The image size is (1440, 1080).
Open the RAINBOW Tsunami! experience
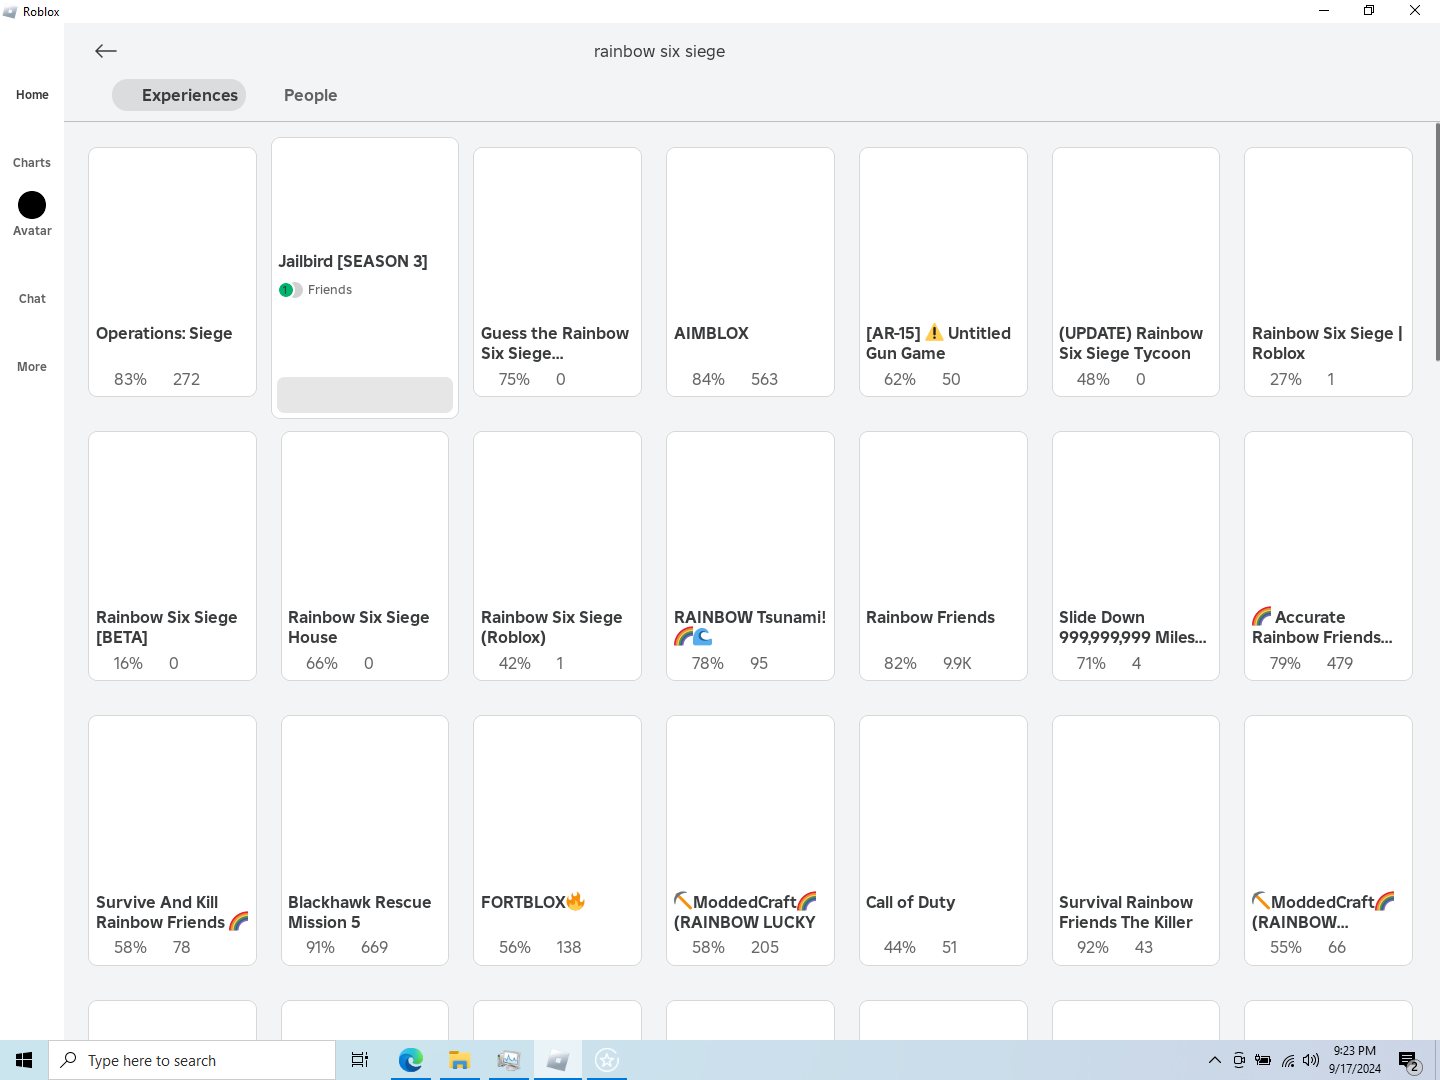click(750, 556)
